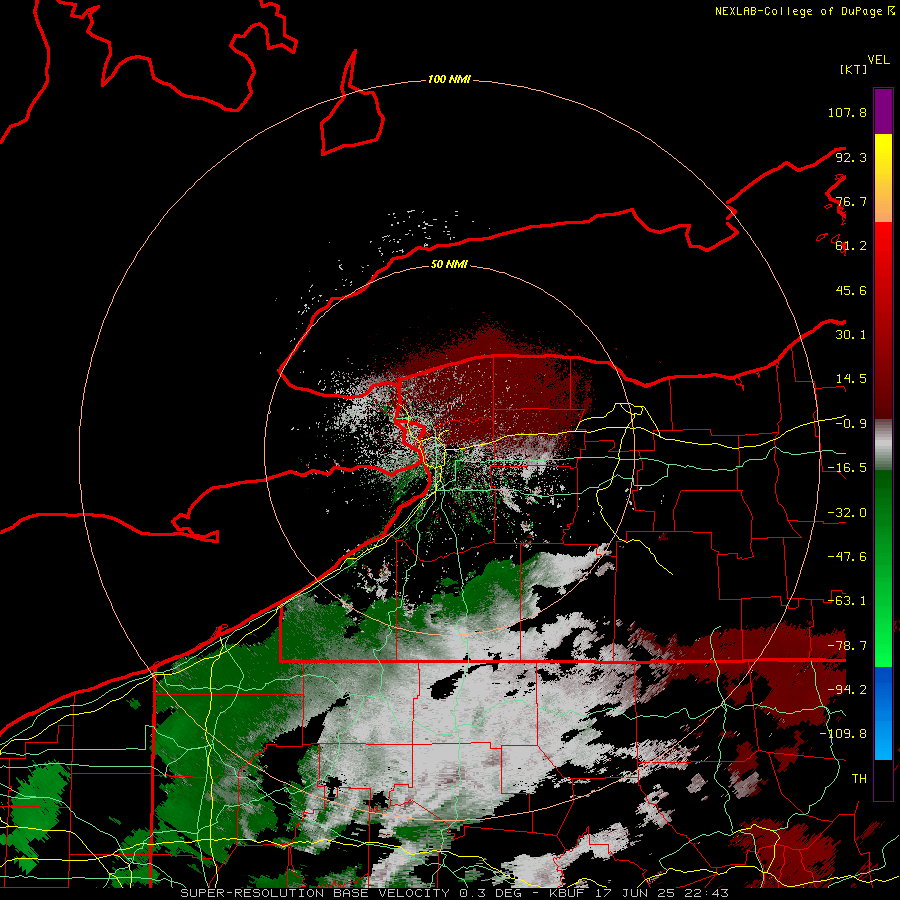Click the 100 NMI range ring label
This screenshot has width=900, height=900.
(449, 79)
